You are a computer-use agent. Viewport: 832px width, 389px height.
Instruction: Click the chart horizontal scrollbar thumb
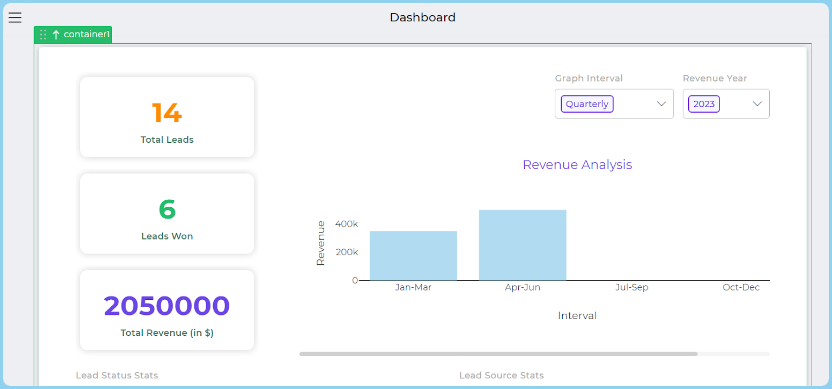click(x=498, y=353)
